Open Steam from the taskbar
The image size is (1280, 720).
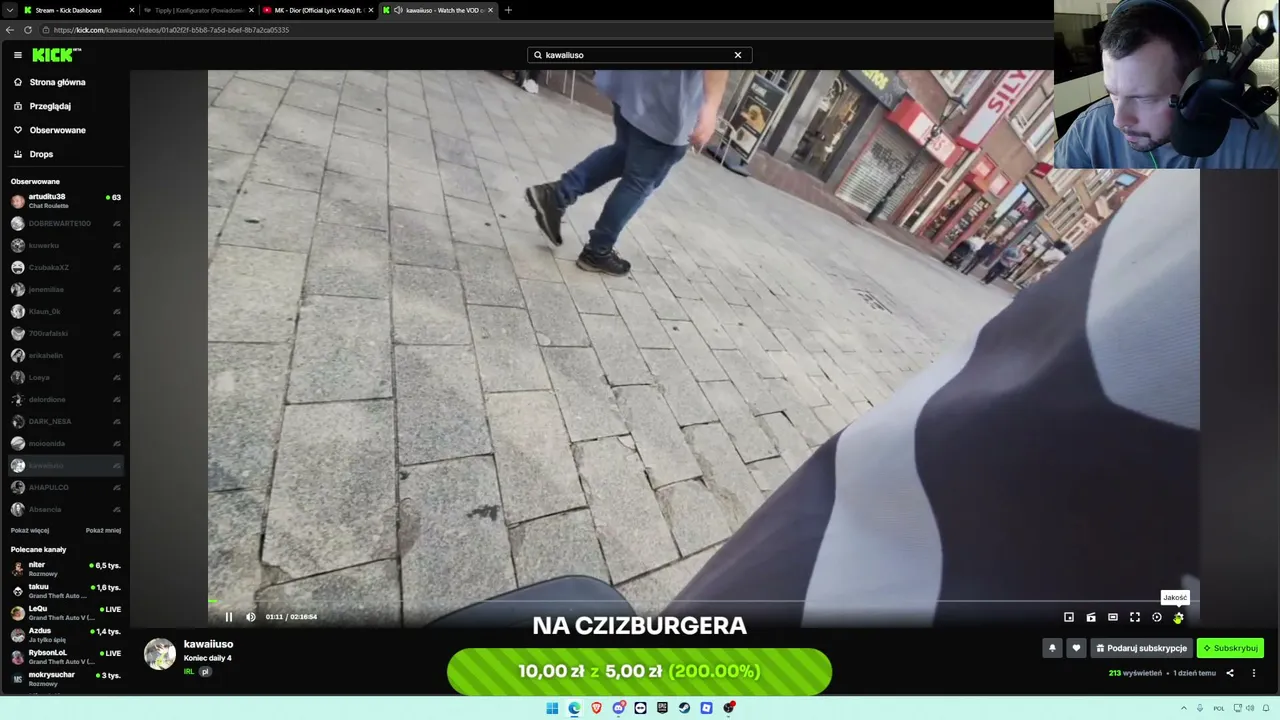685,708
